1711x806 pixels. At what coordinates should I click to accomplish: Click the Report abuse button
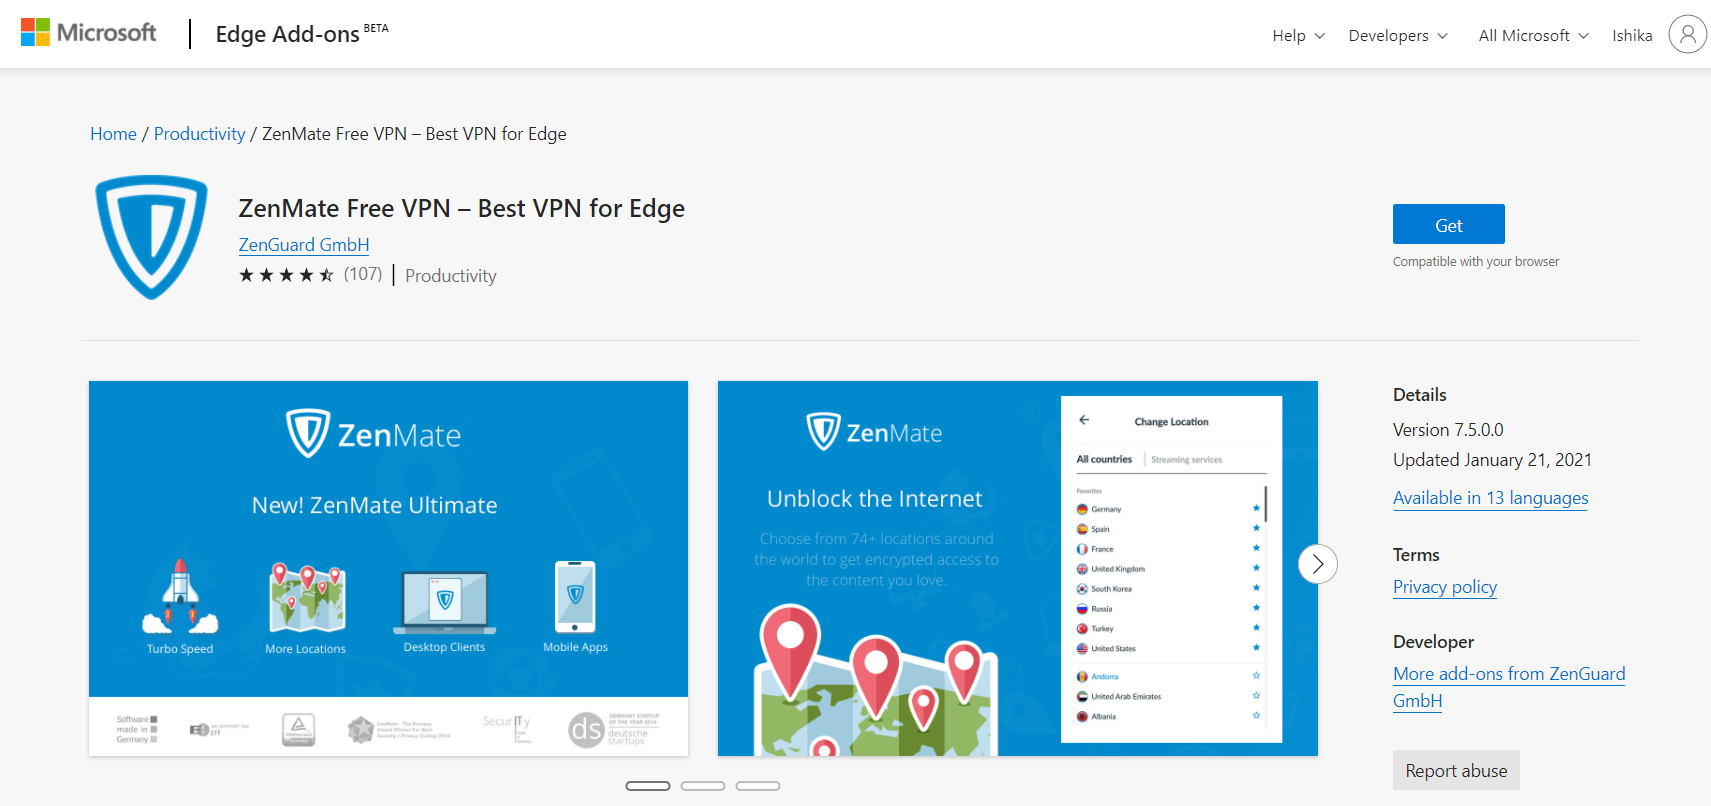[x=1456, y=770]
